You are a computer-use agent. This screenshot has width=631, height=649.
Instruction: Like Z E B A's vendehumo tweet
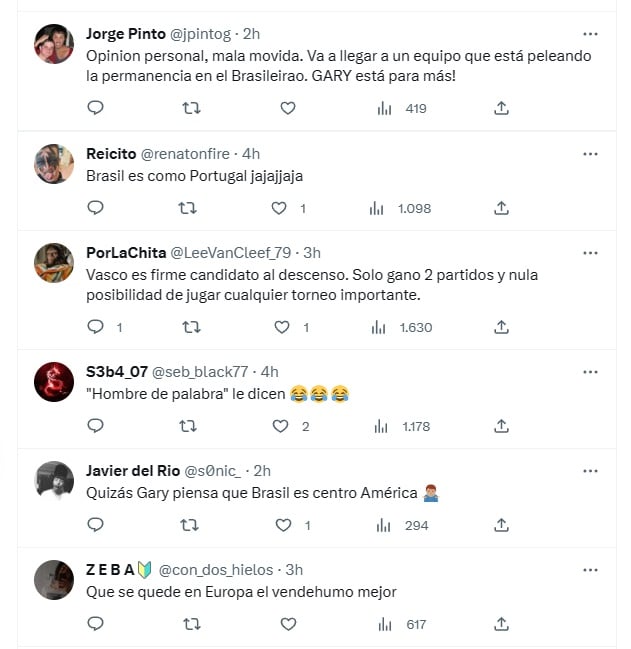(288, 624)
